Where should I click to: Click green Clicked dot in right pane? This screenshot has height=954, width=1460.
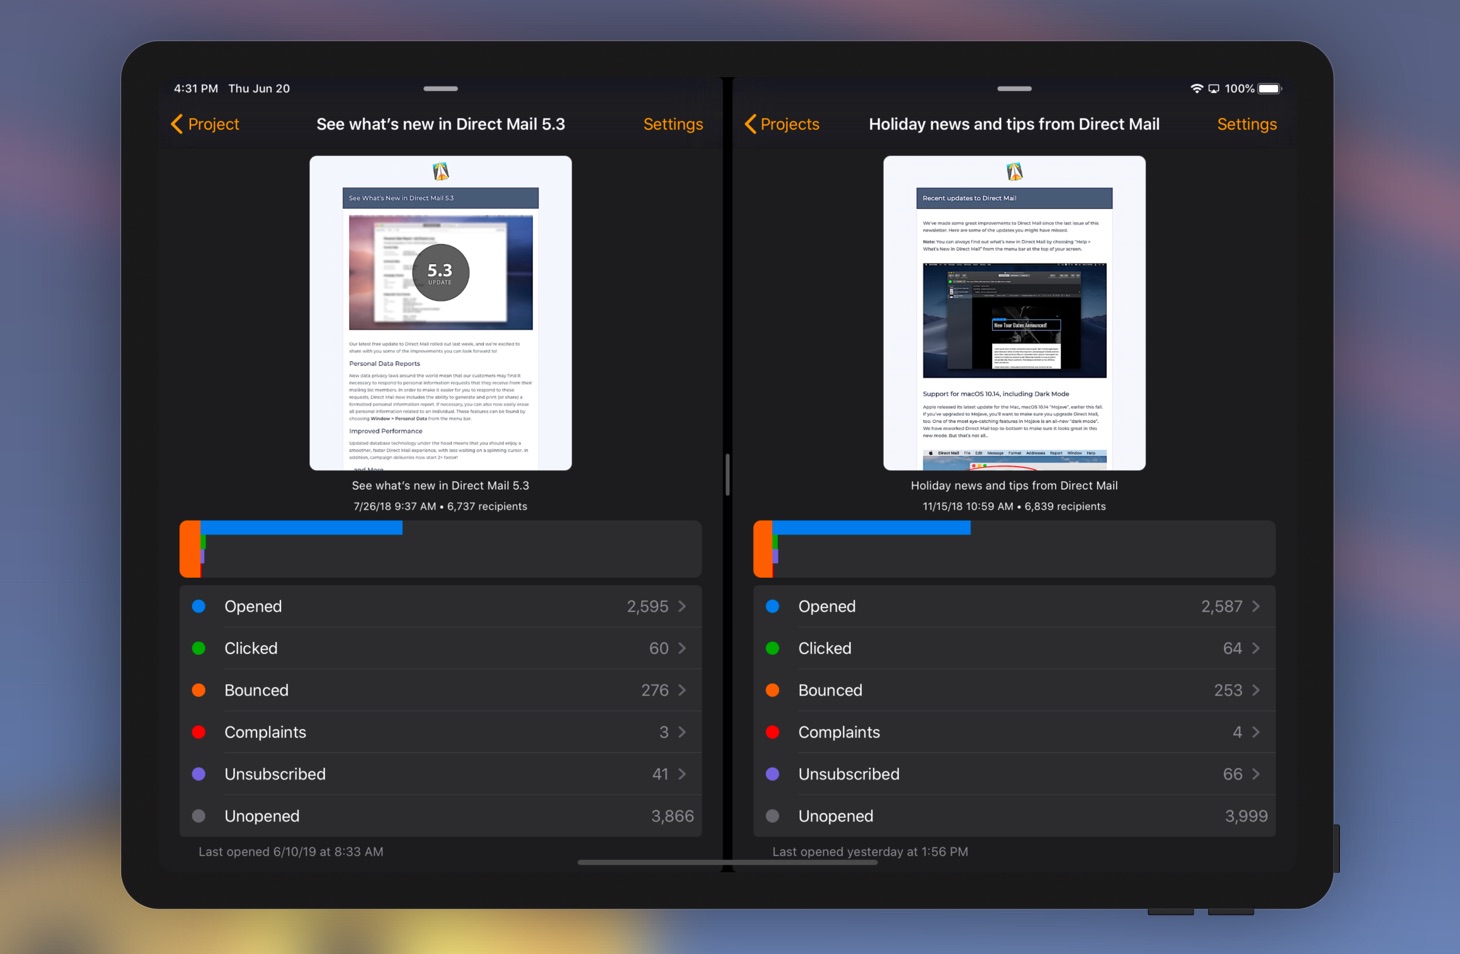(773, 648)
